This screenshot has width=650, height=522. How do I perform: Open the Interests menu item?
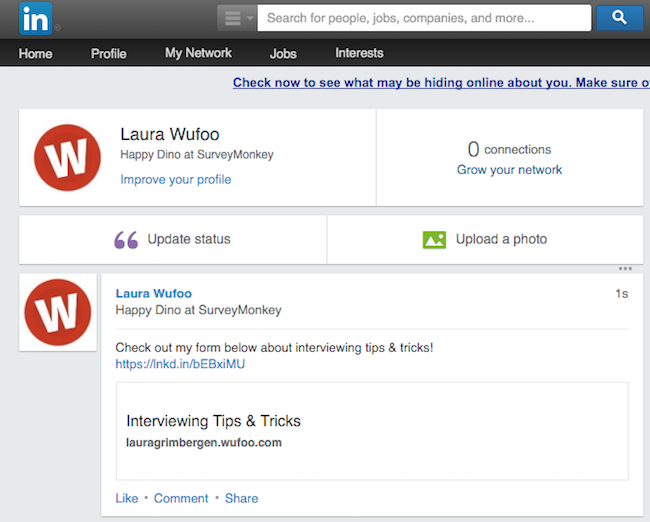click(x=359, y=53)
